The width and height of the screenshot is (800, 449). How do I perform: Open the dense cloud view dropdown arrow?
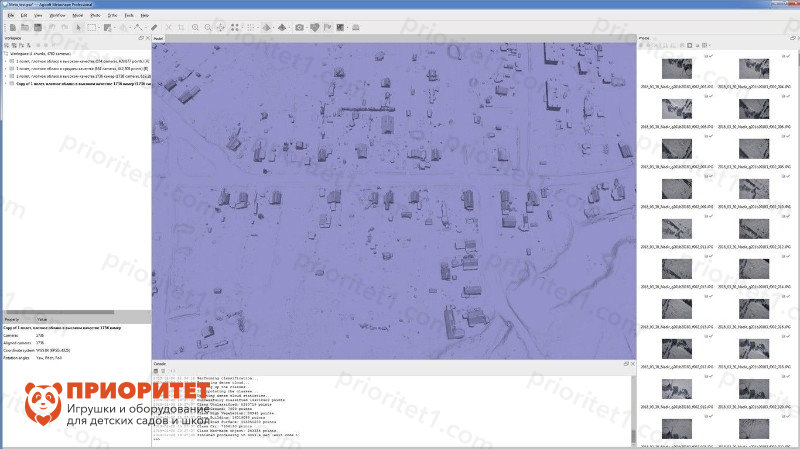click(x=258, y=28)
